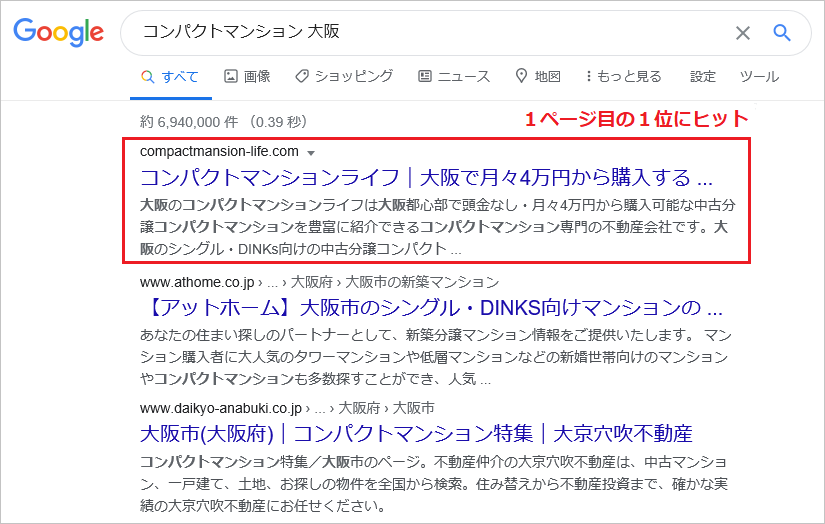Viewport: 825px width, 524px height.
Task: Open the ショッピング tab
Action: (x=344, y=77)
